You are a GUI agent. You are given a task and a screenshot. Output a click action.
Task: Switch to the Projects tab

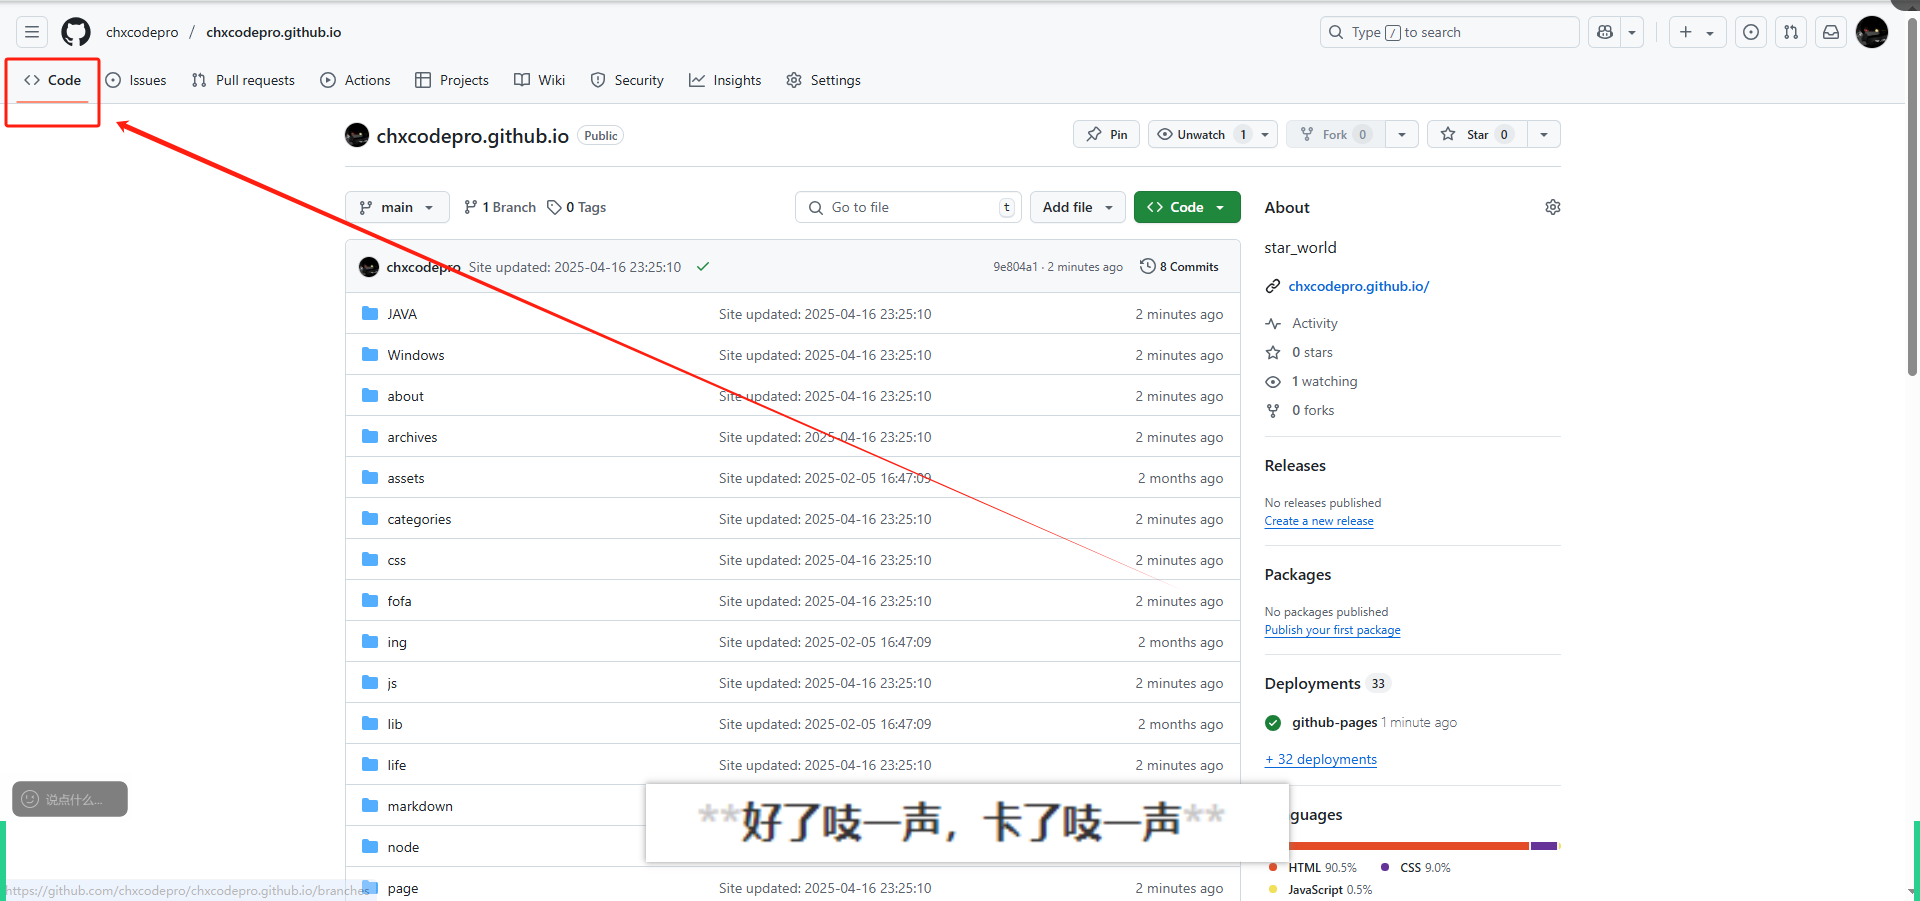[x=452, y=80]
